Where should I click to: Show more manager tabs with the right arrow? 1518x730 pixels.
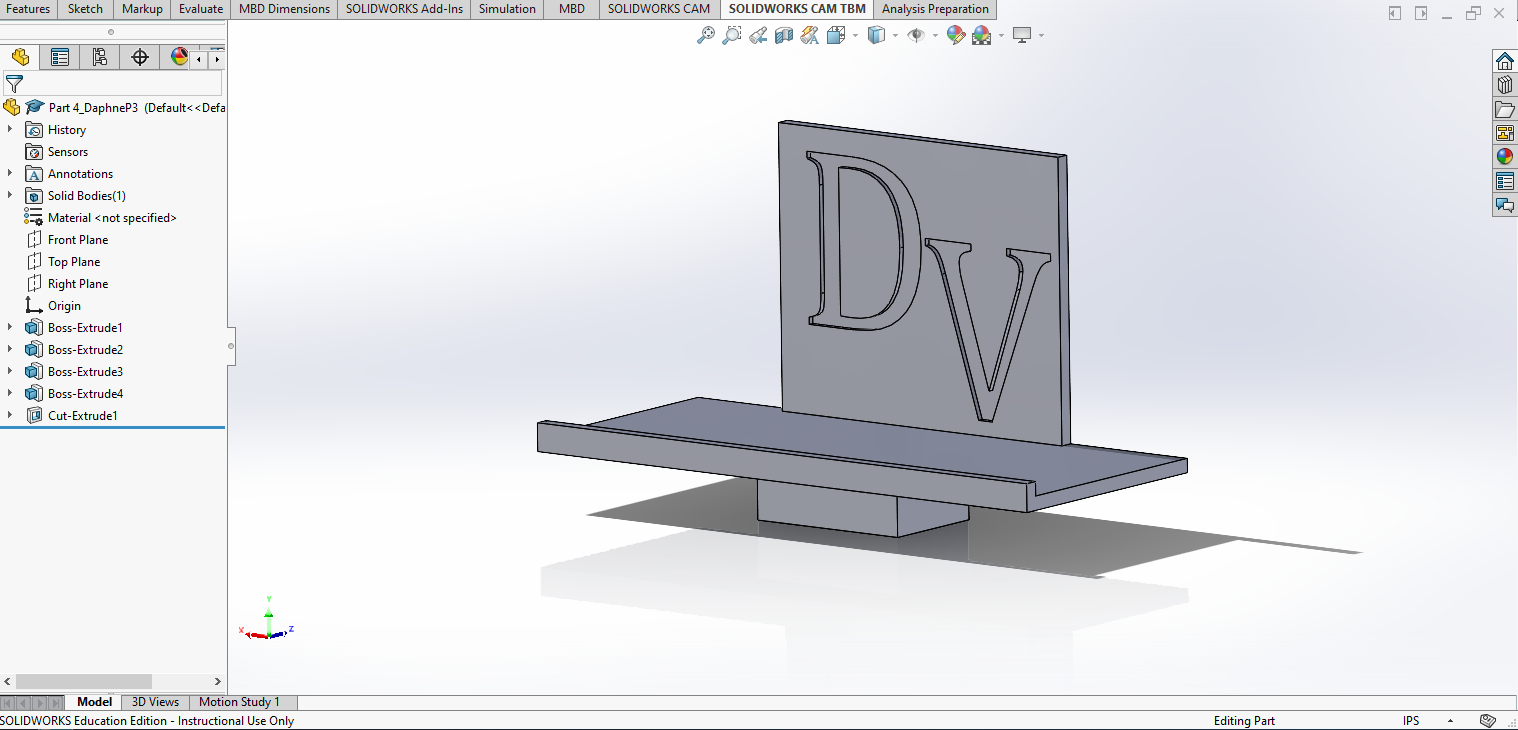click(x=216, y=59)
